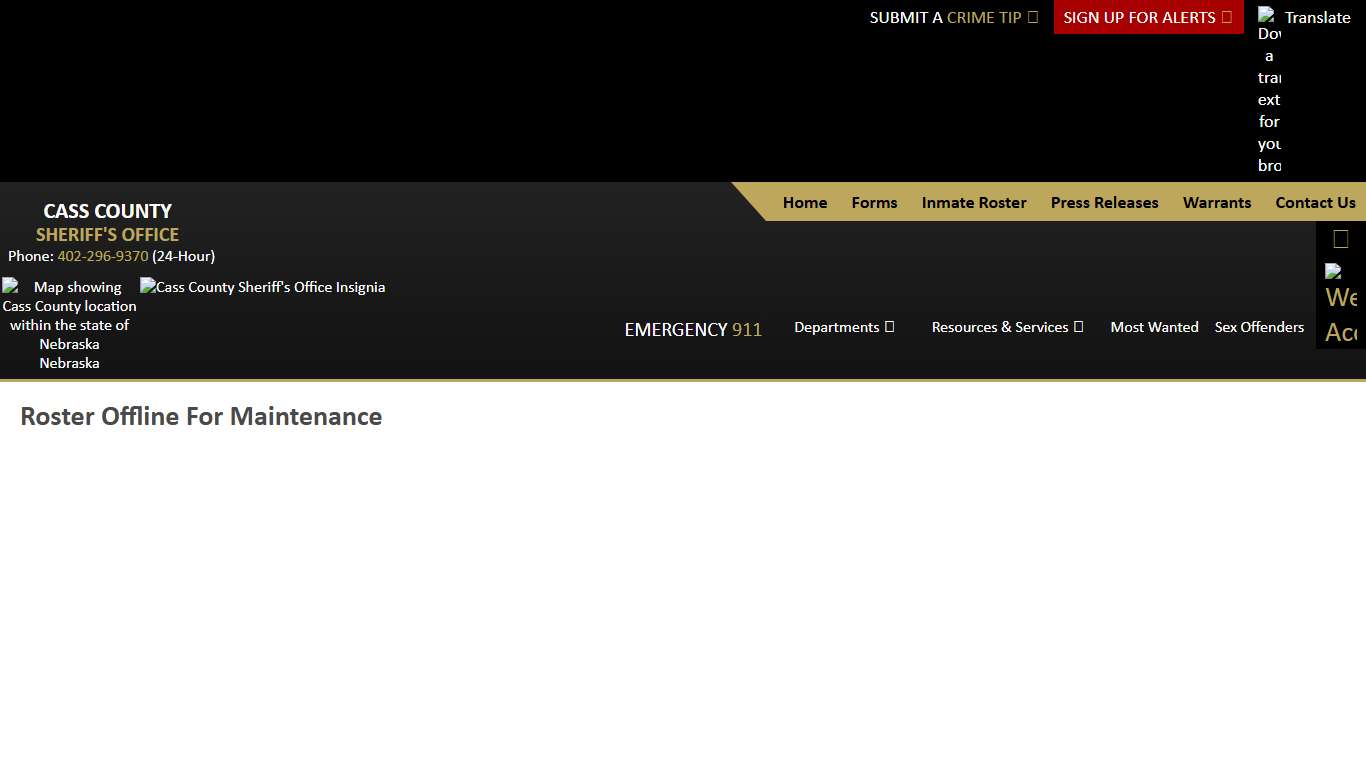Open the Forms menu item
Viewport: 1366px width, 768px height.
point(874,203)
